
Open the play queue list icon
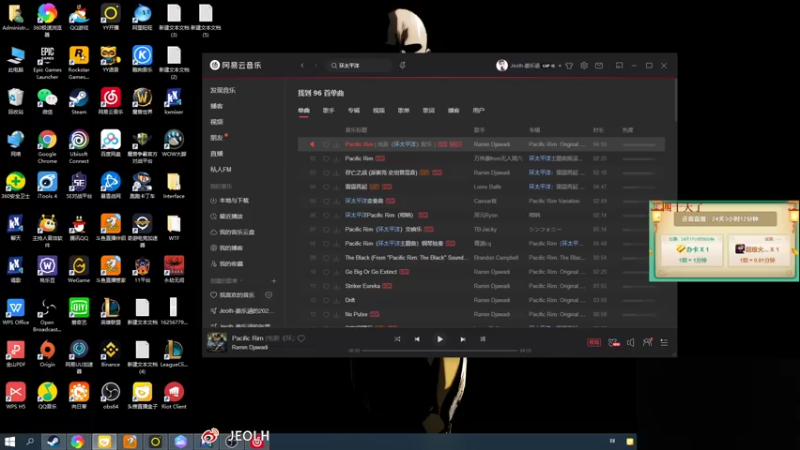[x=664, y=342]
